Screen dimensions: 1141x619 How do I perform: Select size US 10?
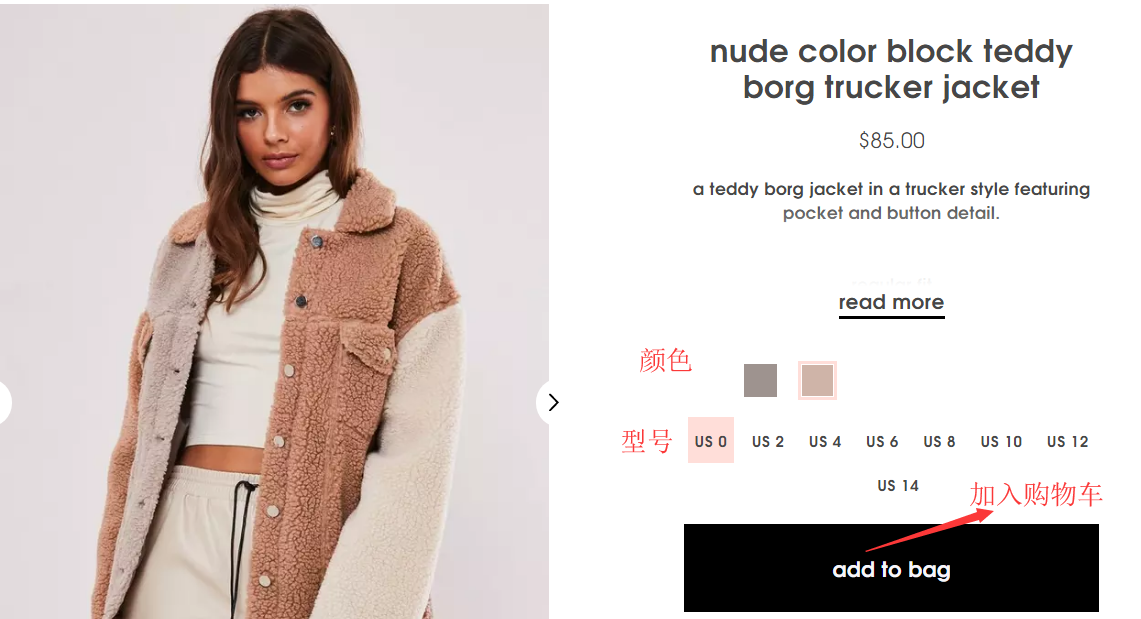[x=1001, y=442]
